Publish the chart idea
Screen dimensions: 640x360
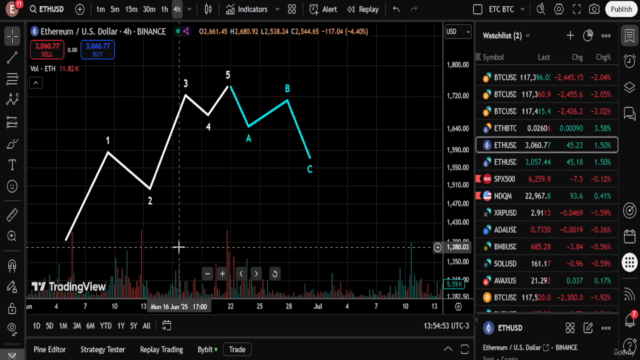pyautogui.click(x=621, y=9)
